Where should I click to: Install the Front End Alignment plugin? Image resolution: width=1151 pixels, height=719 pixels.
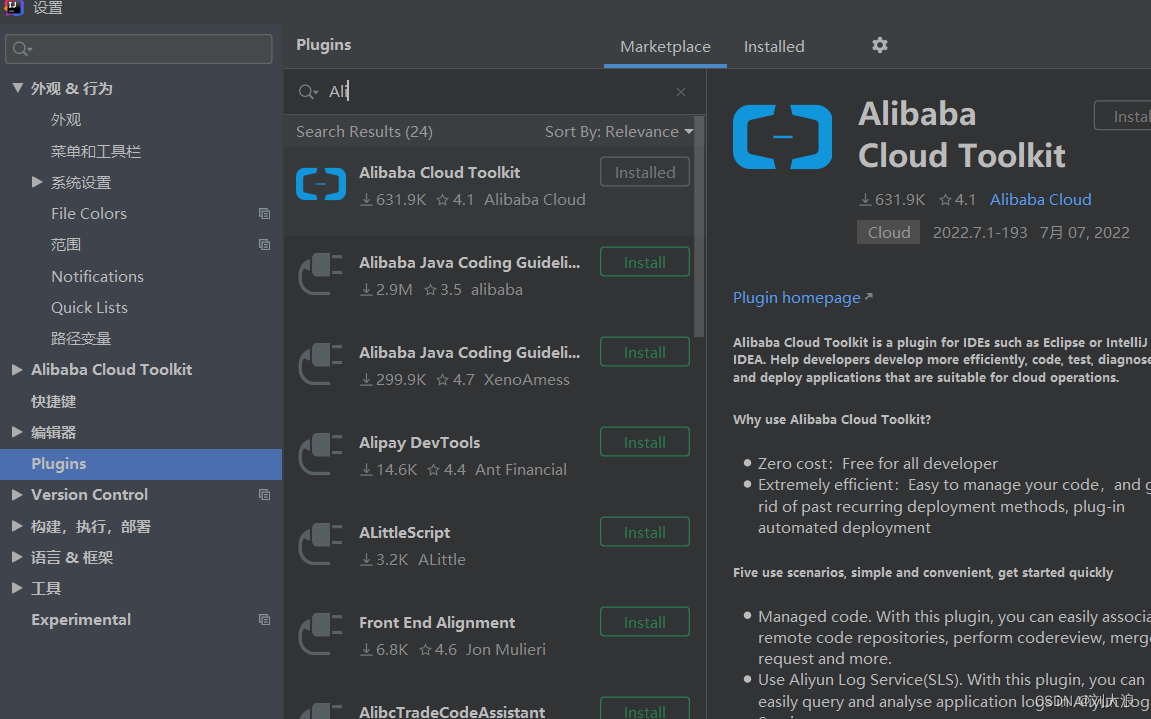tap(645, 622)
